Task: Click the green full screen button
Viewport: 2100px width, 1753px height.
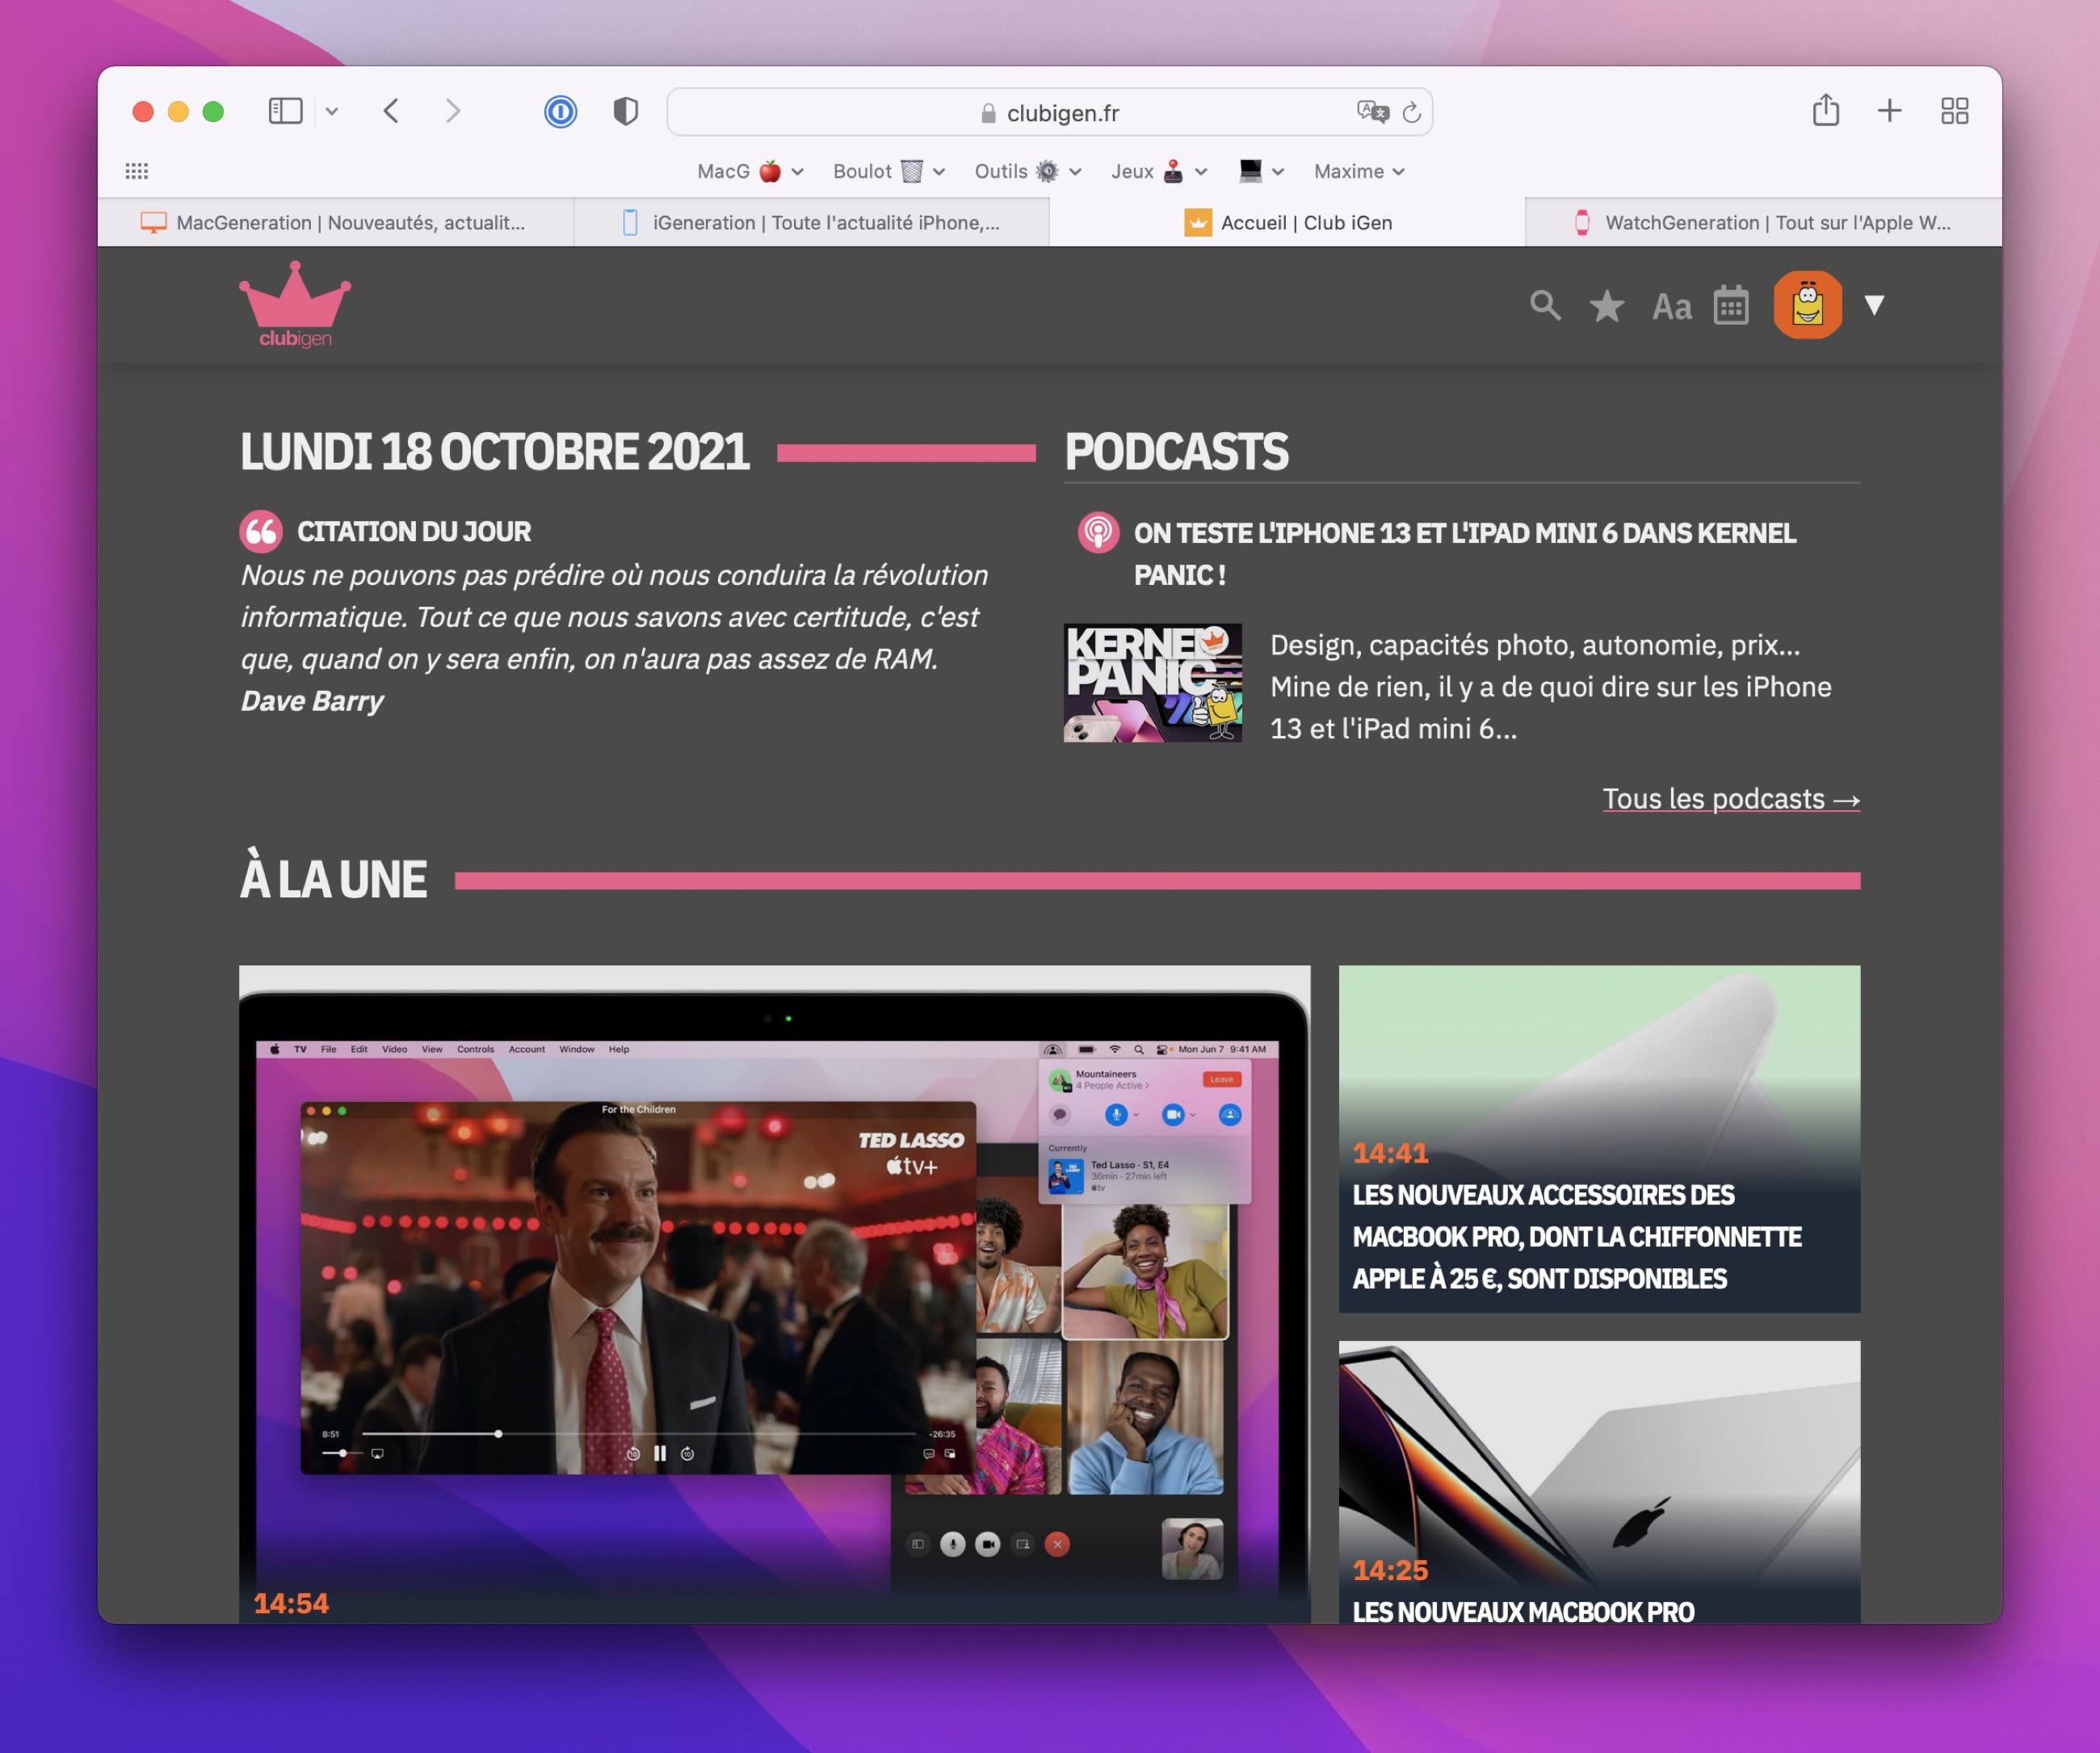Action: pyautogui.click(x=213, y=111)
